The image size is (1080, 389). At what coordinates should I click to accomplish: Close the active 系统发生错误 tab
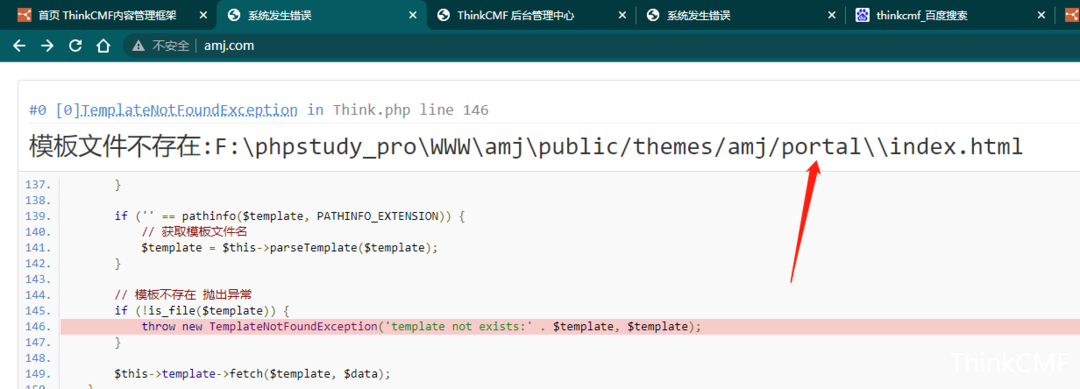tap(413, 15)
